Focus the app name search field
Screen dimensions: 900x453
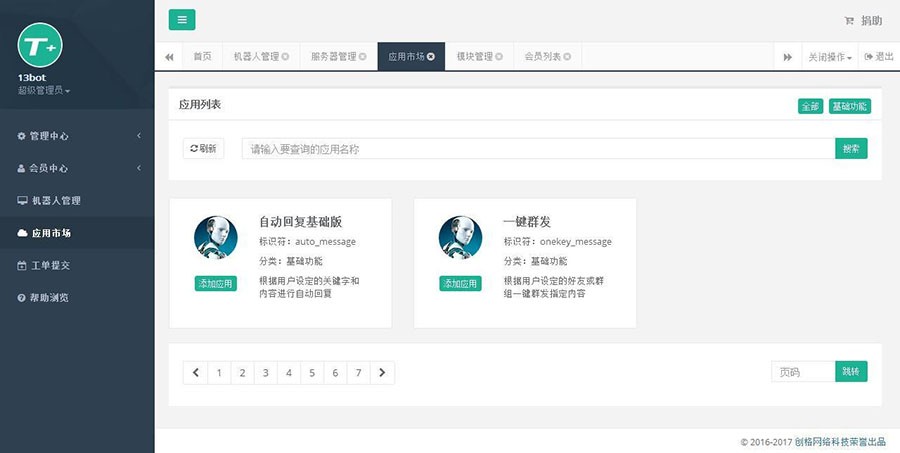point(538,149)
